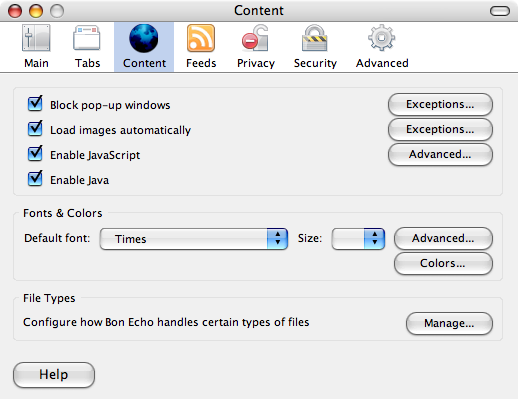Open Advanced JavaScript settings button
This screenshot has width=518, height=399.
pos(440,154)
